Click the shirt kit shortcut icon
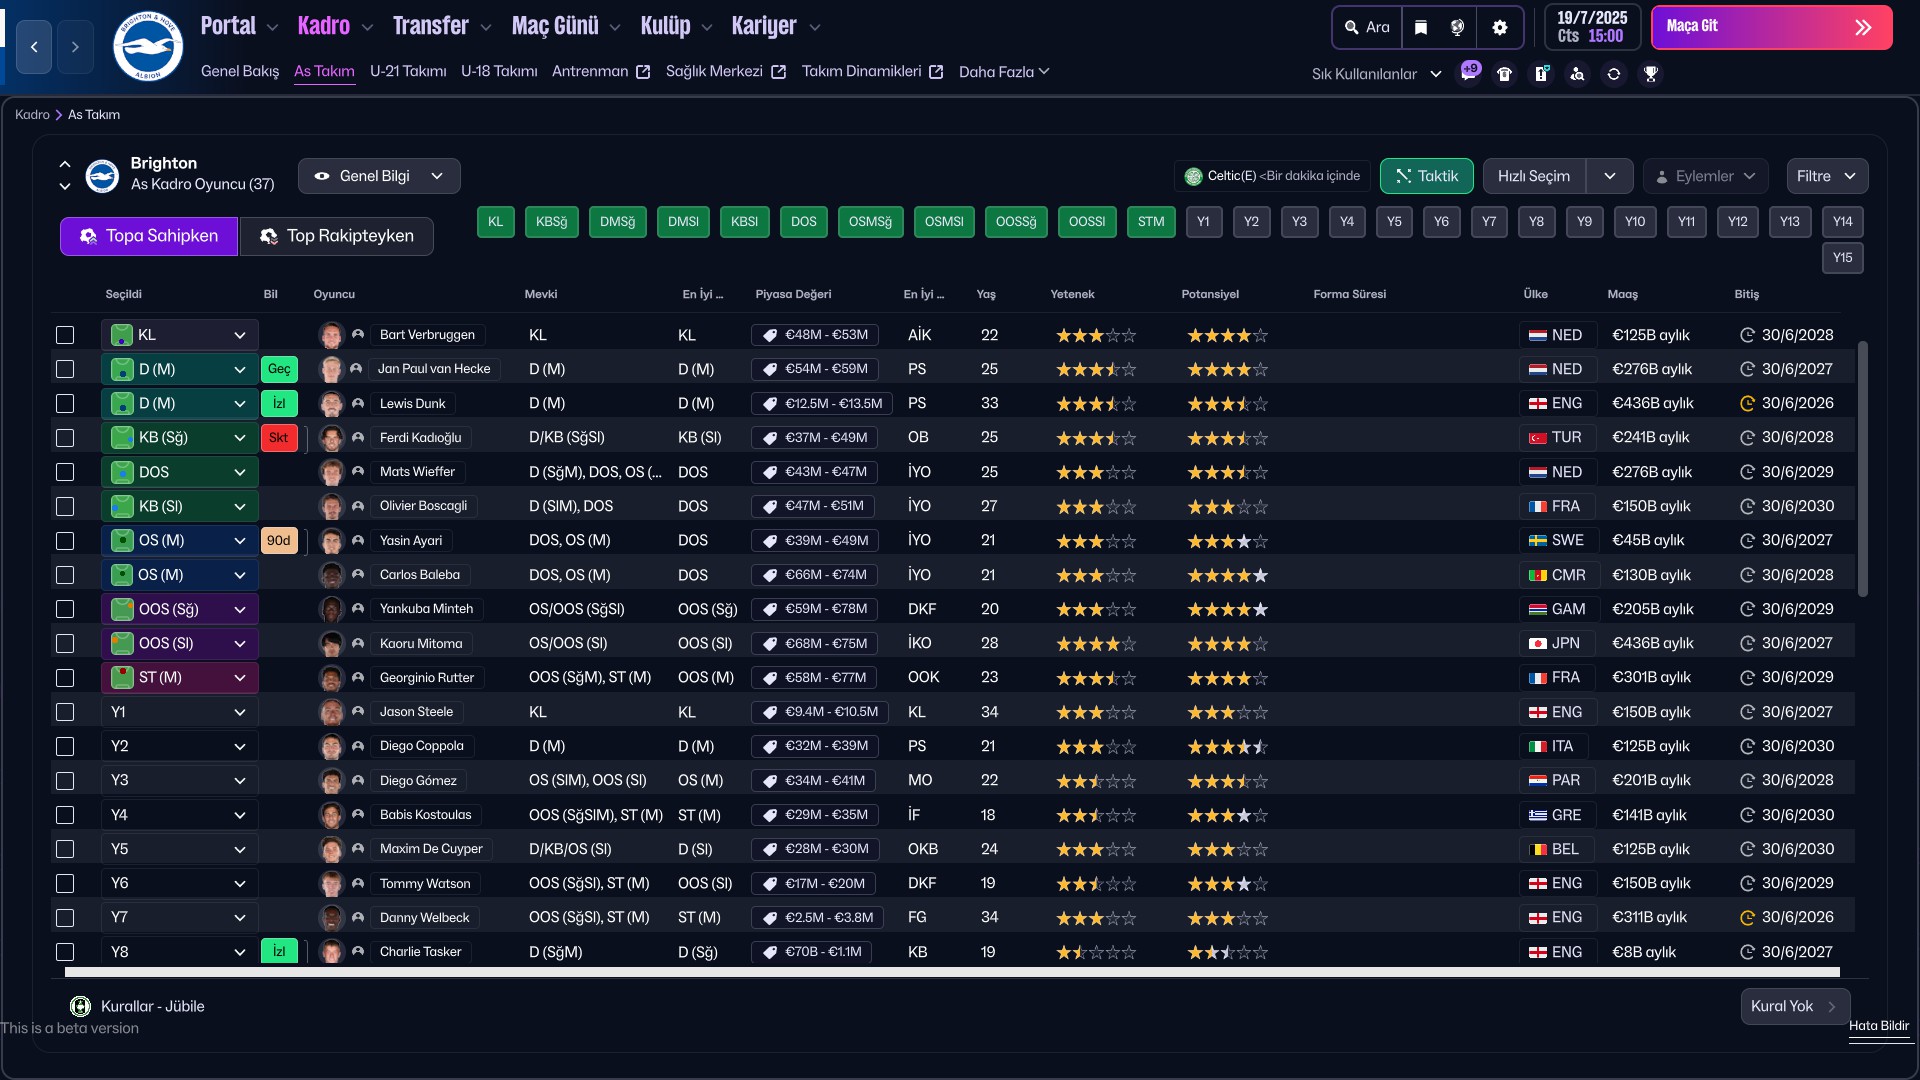1920x1080 pixels. point(1504,73)
